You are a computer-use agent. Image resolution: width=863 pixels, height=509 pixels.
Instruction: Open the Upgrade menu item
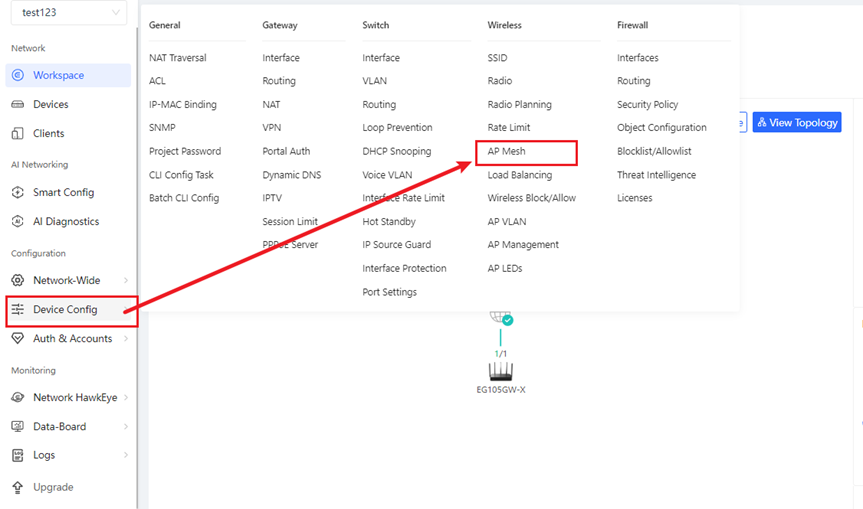(x=68, y=487)
